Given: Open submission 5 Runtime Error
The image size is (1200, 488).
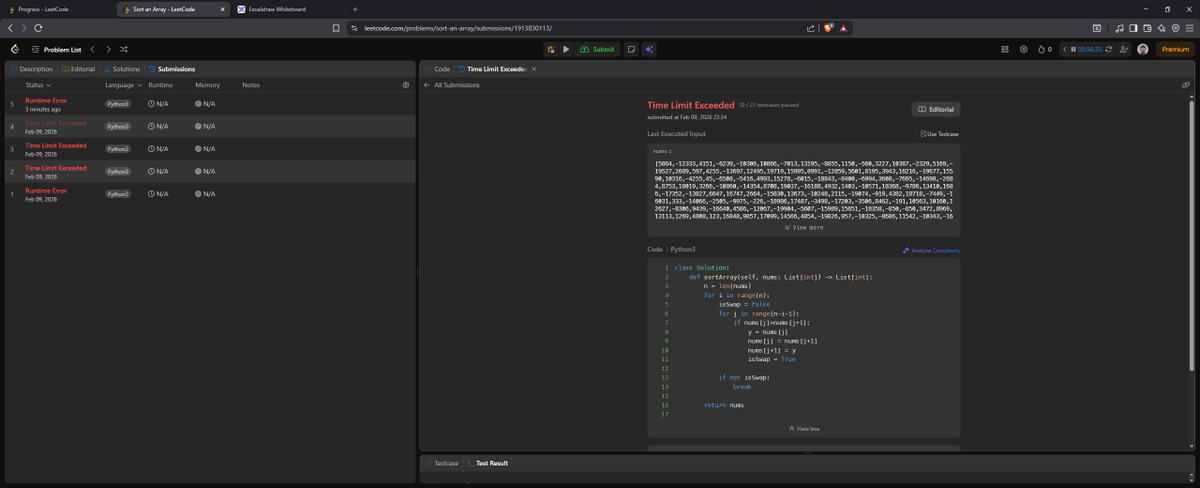Looking at the screenshot, I should (210, 104).
